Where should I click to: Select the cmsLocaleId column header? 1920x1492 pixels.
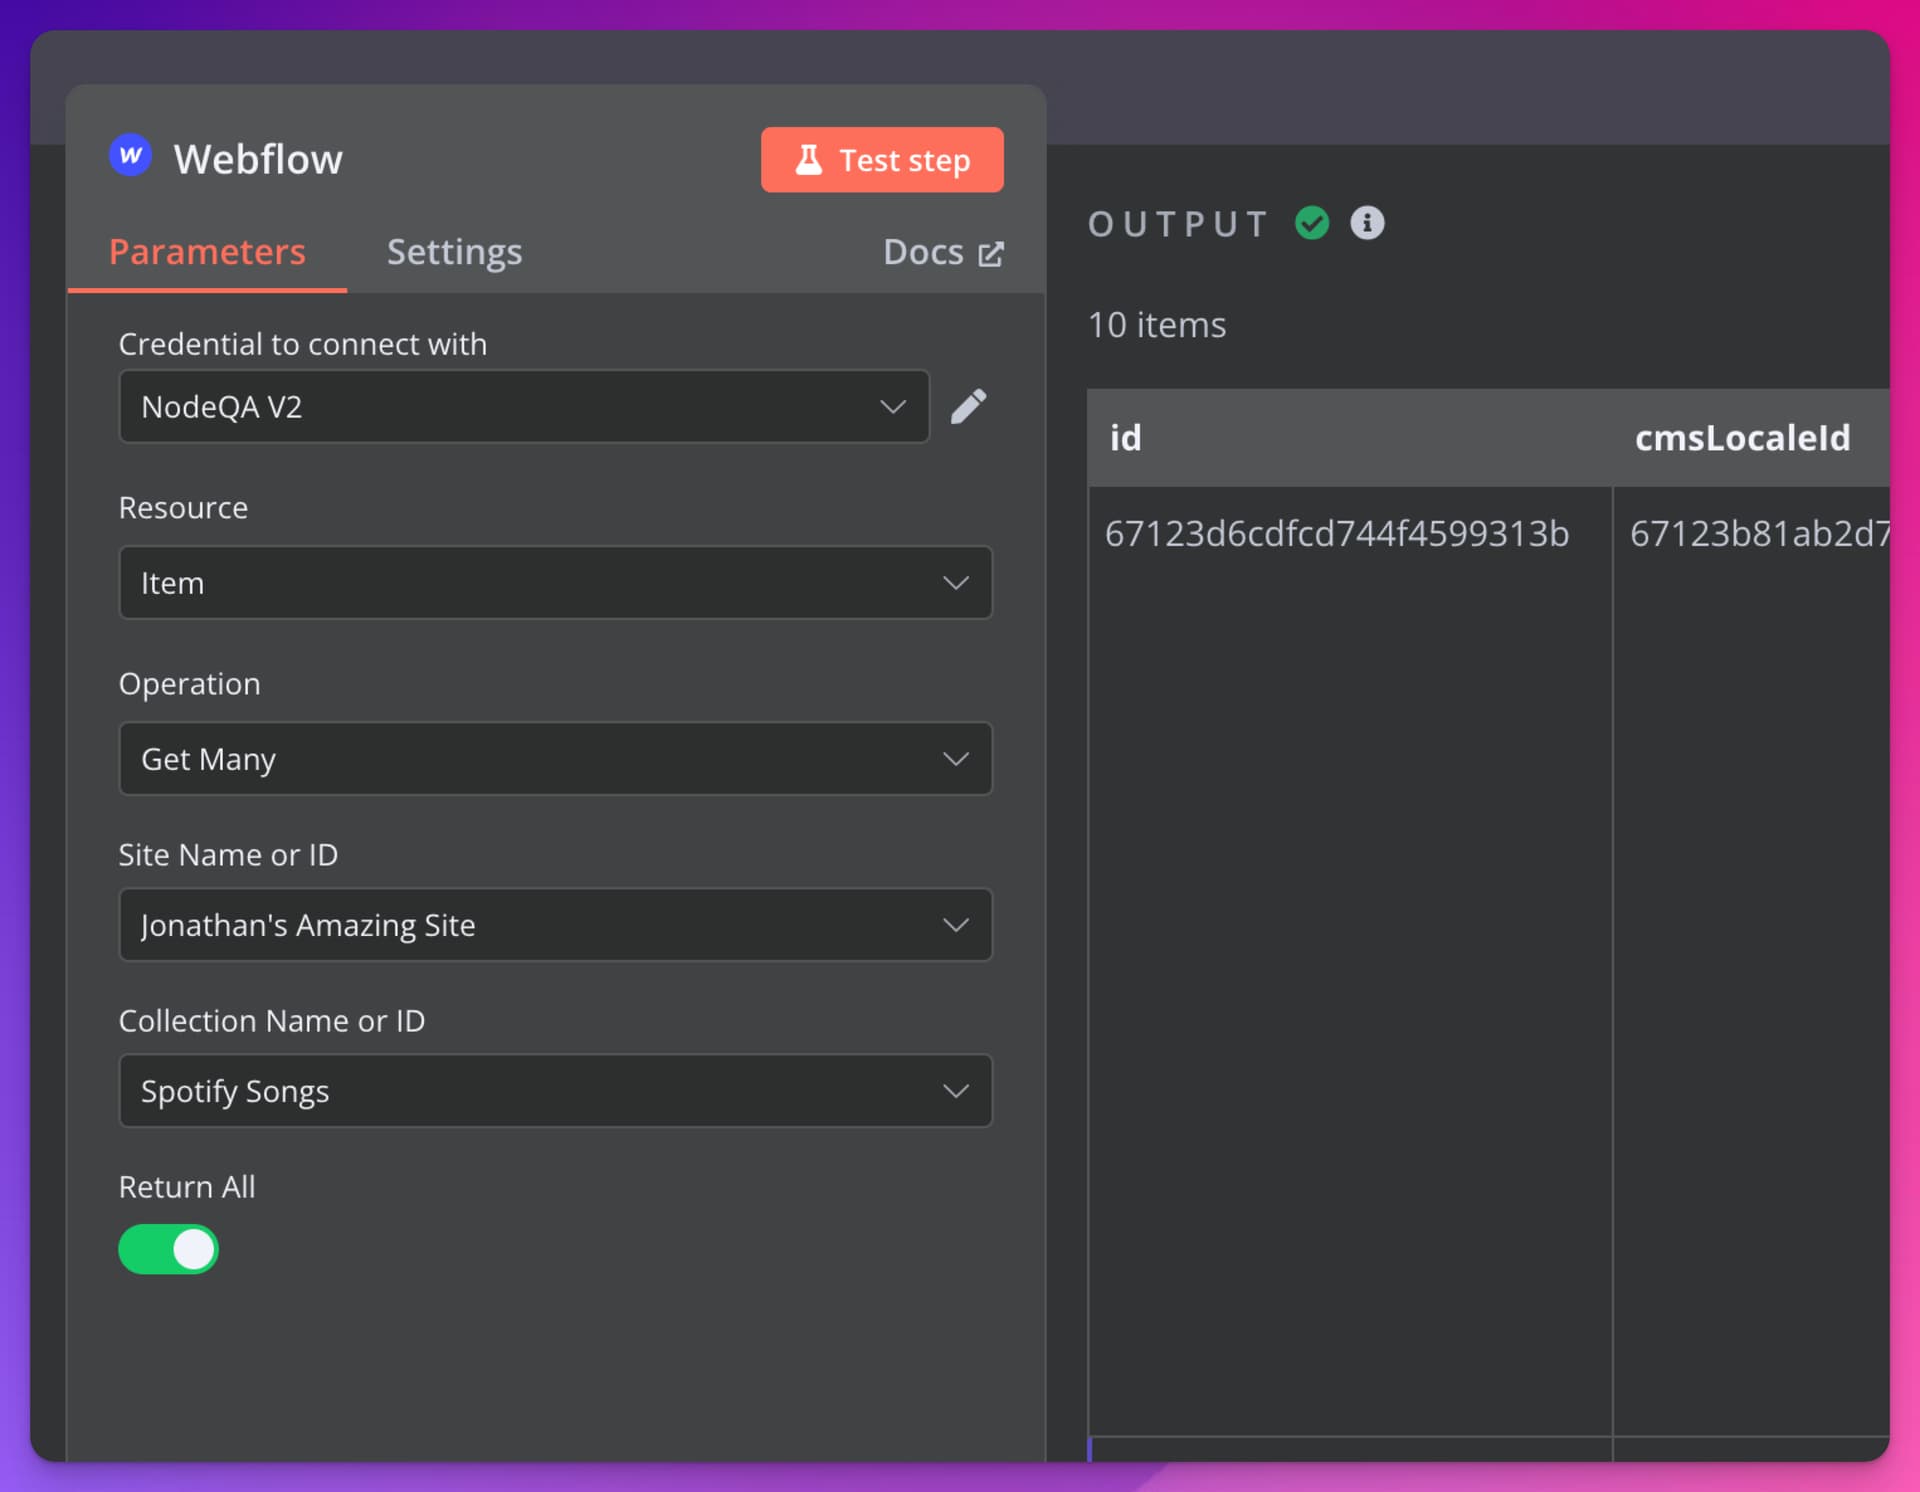coord(1742,438)
